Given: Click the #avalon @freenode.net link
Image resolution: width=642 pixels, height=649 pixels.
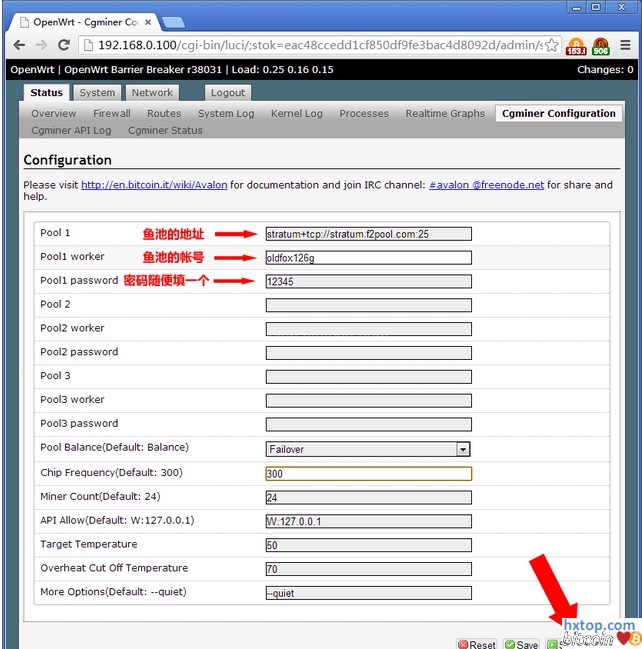Looking at the screenshot, I should (x=486, y=185).
